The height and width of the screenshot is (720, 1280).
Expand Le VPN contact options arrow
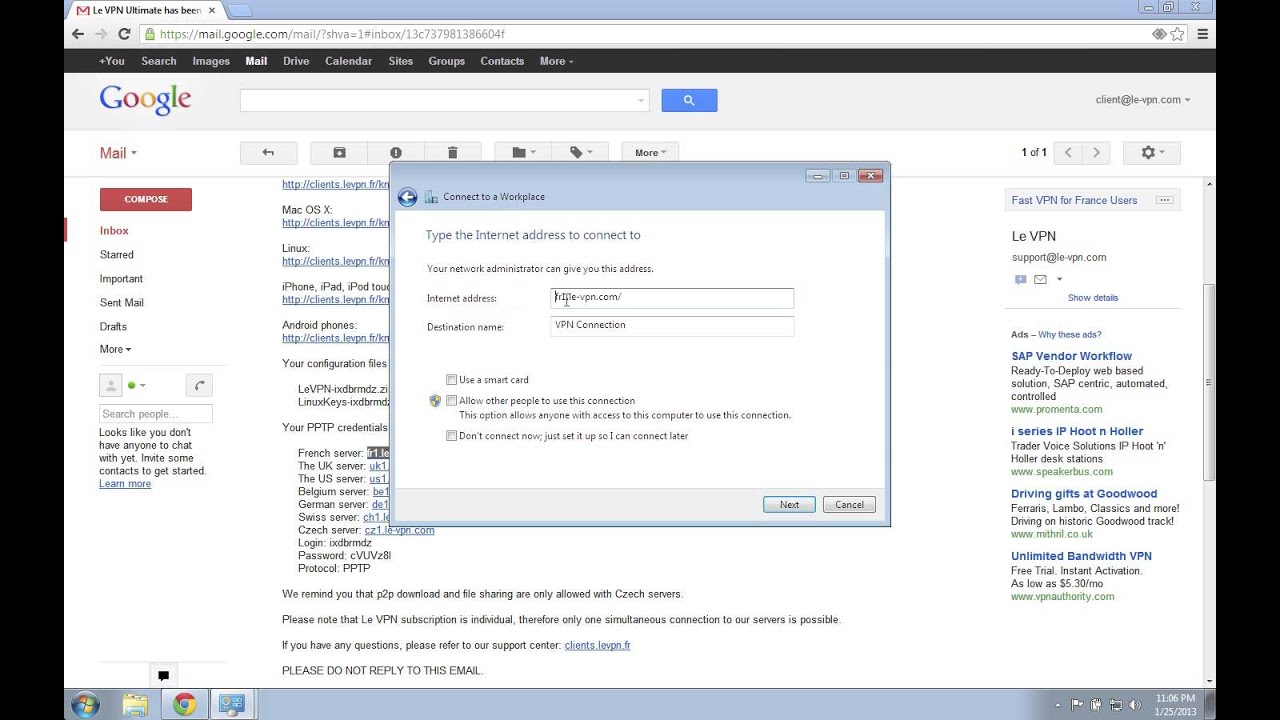click(1059, 280)
